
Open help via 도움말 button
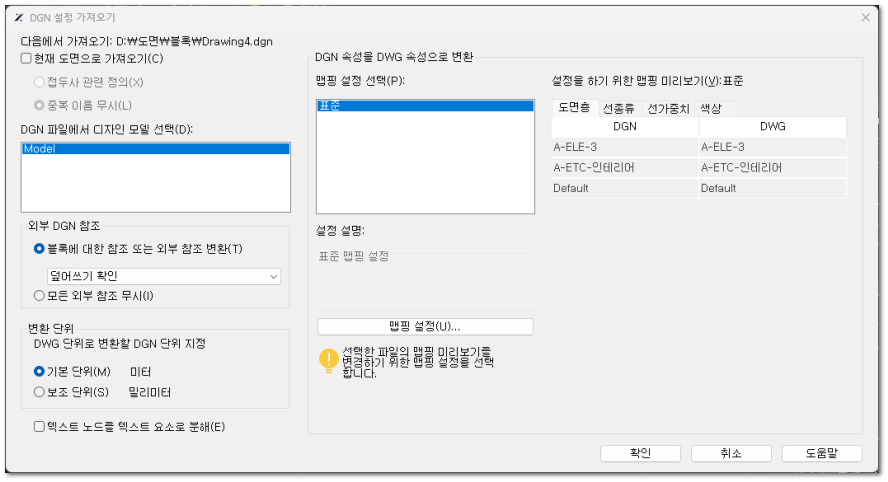click(x=822, y=453)
